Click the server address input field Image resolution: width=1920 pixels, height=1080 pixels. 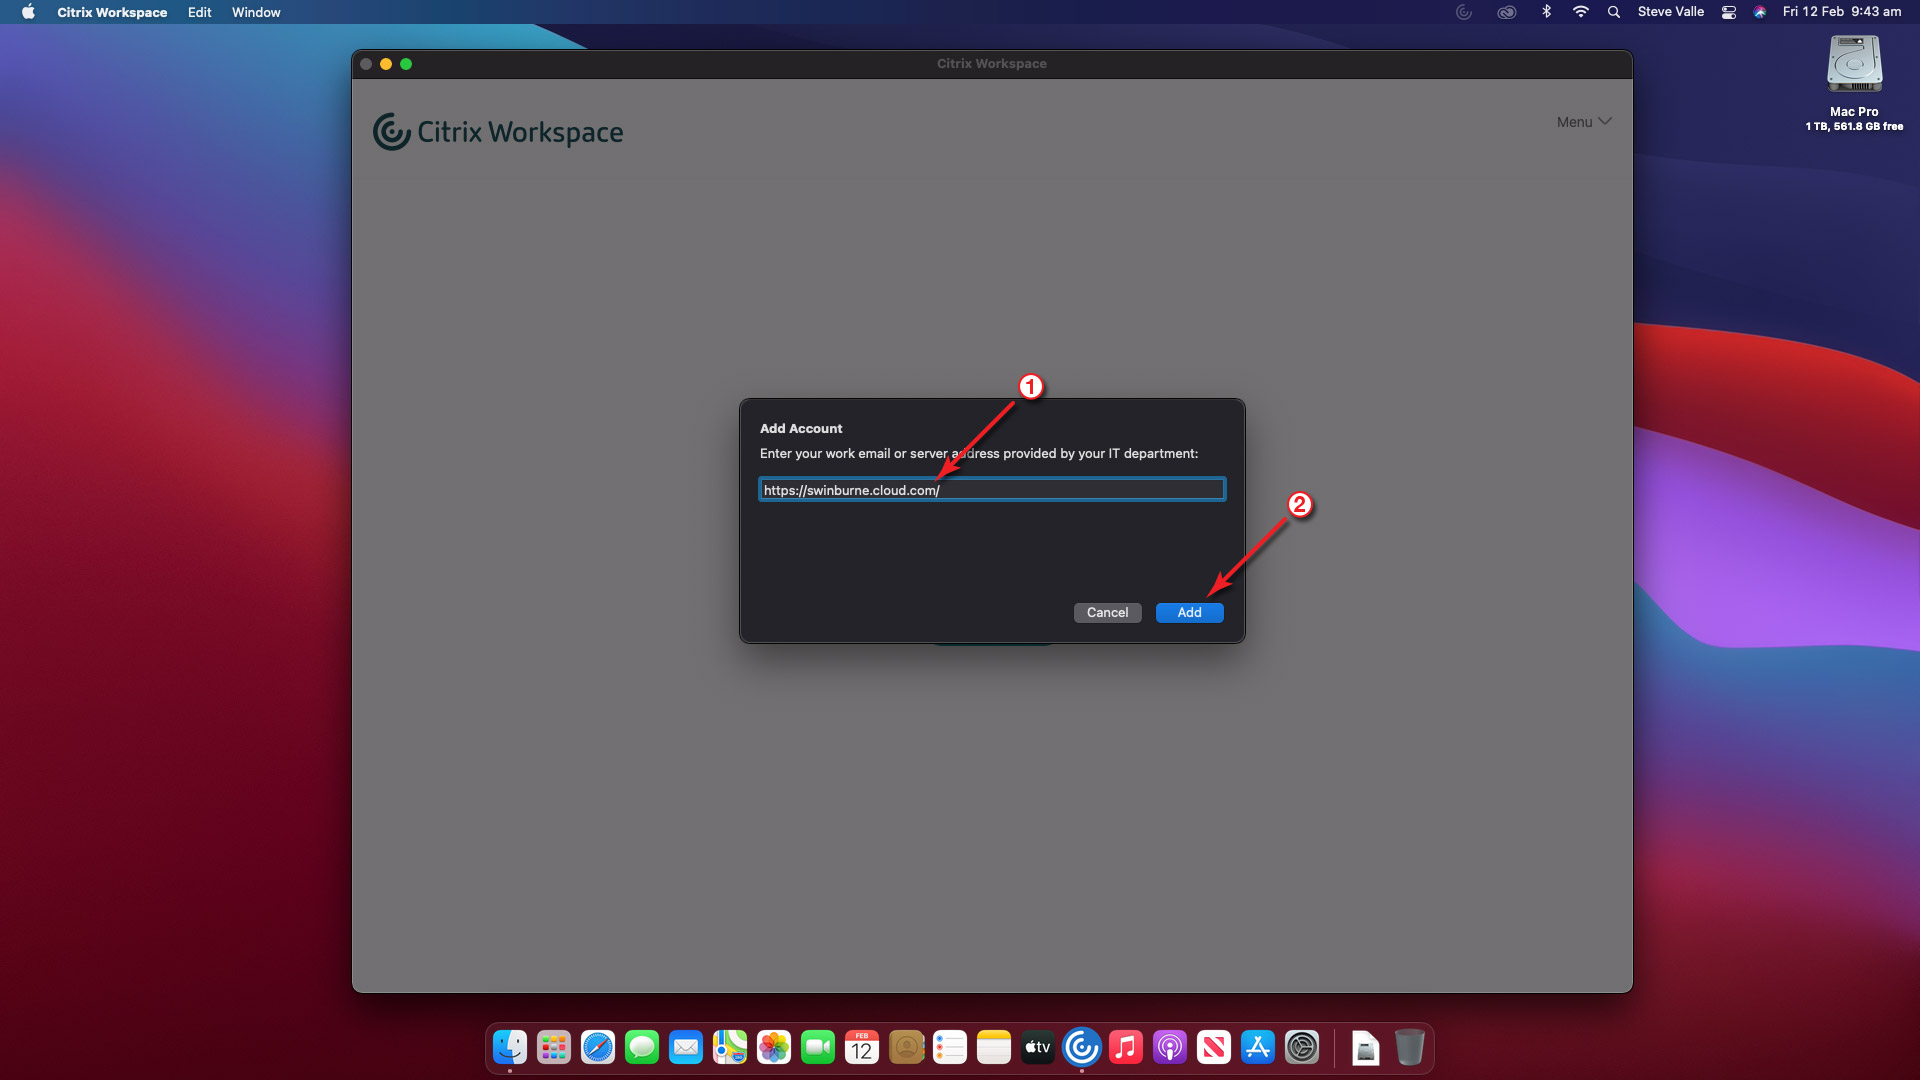pos(991,490)
